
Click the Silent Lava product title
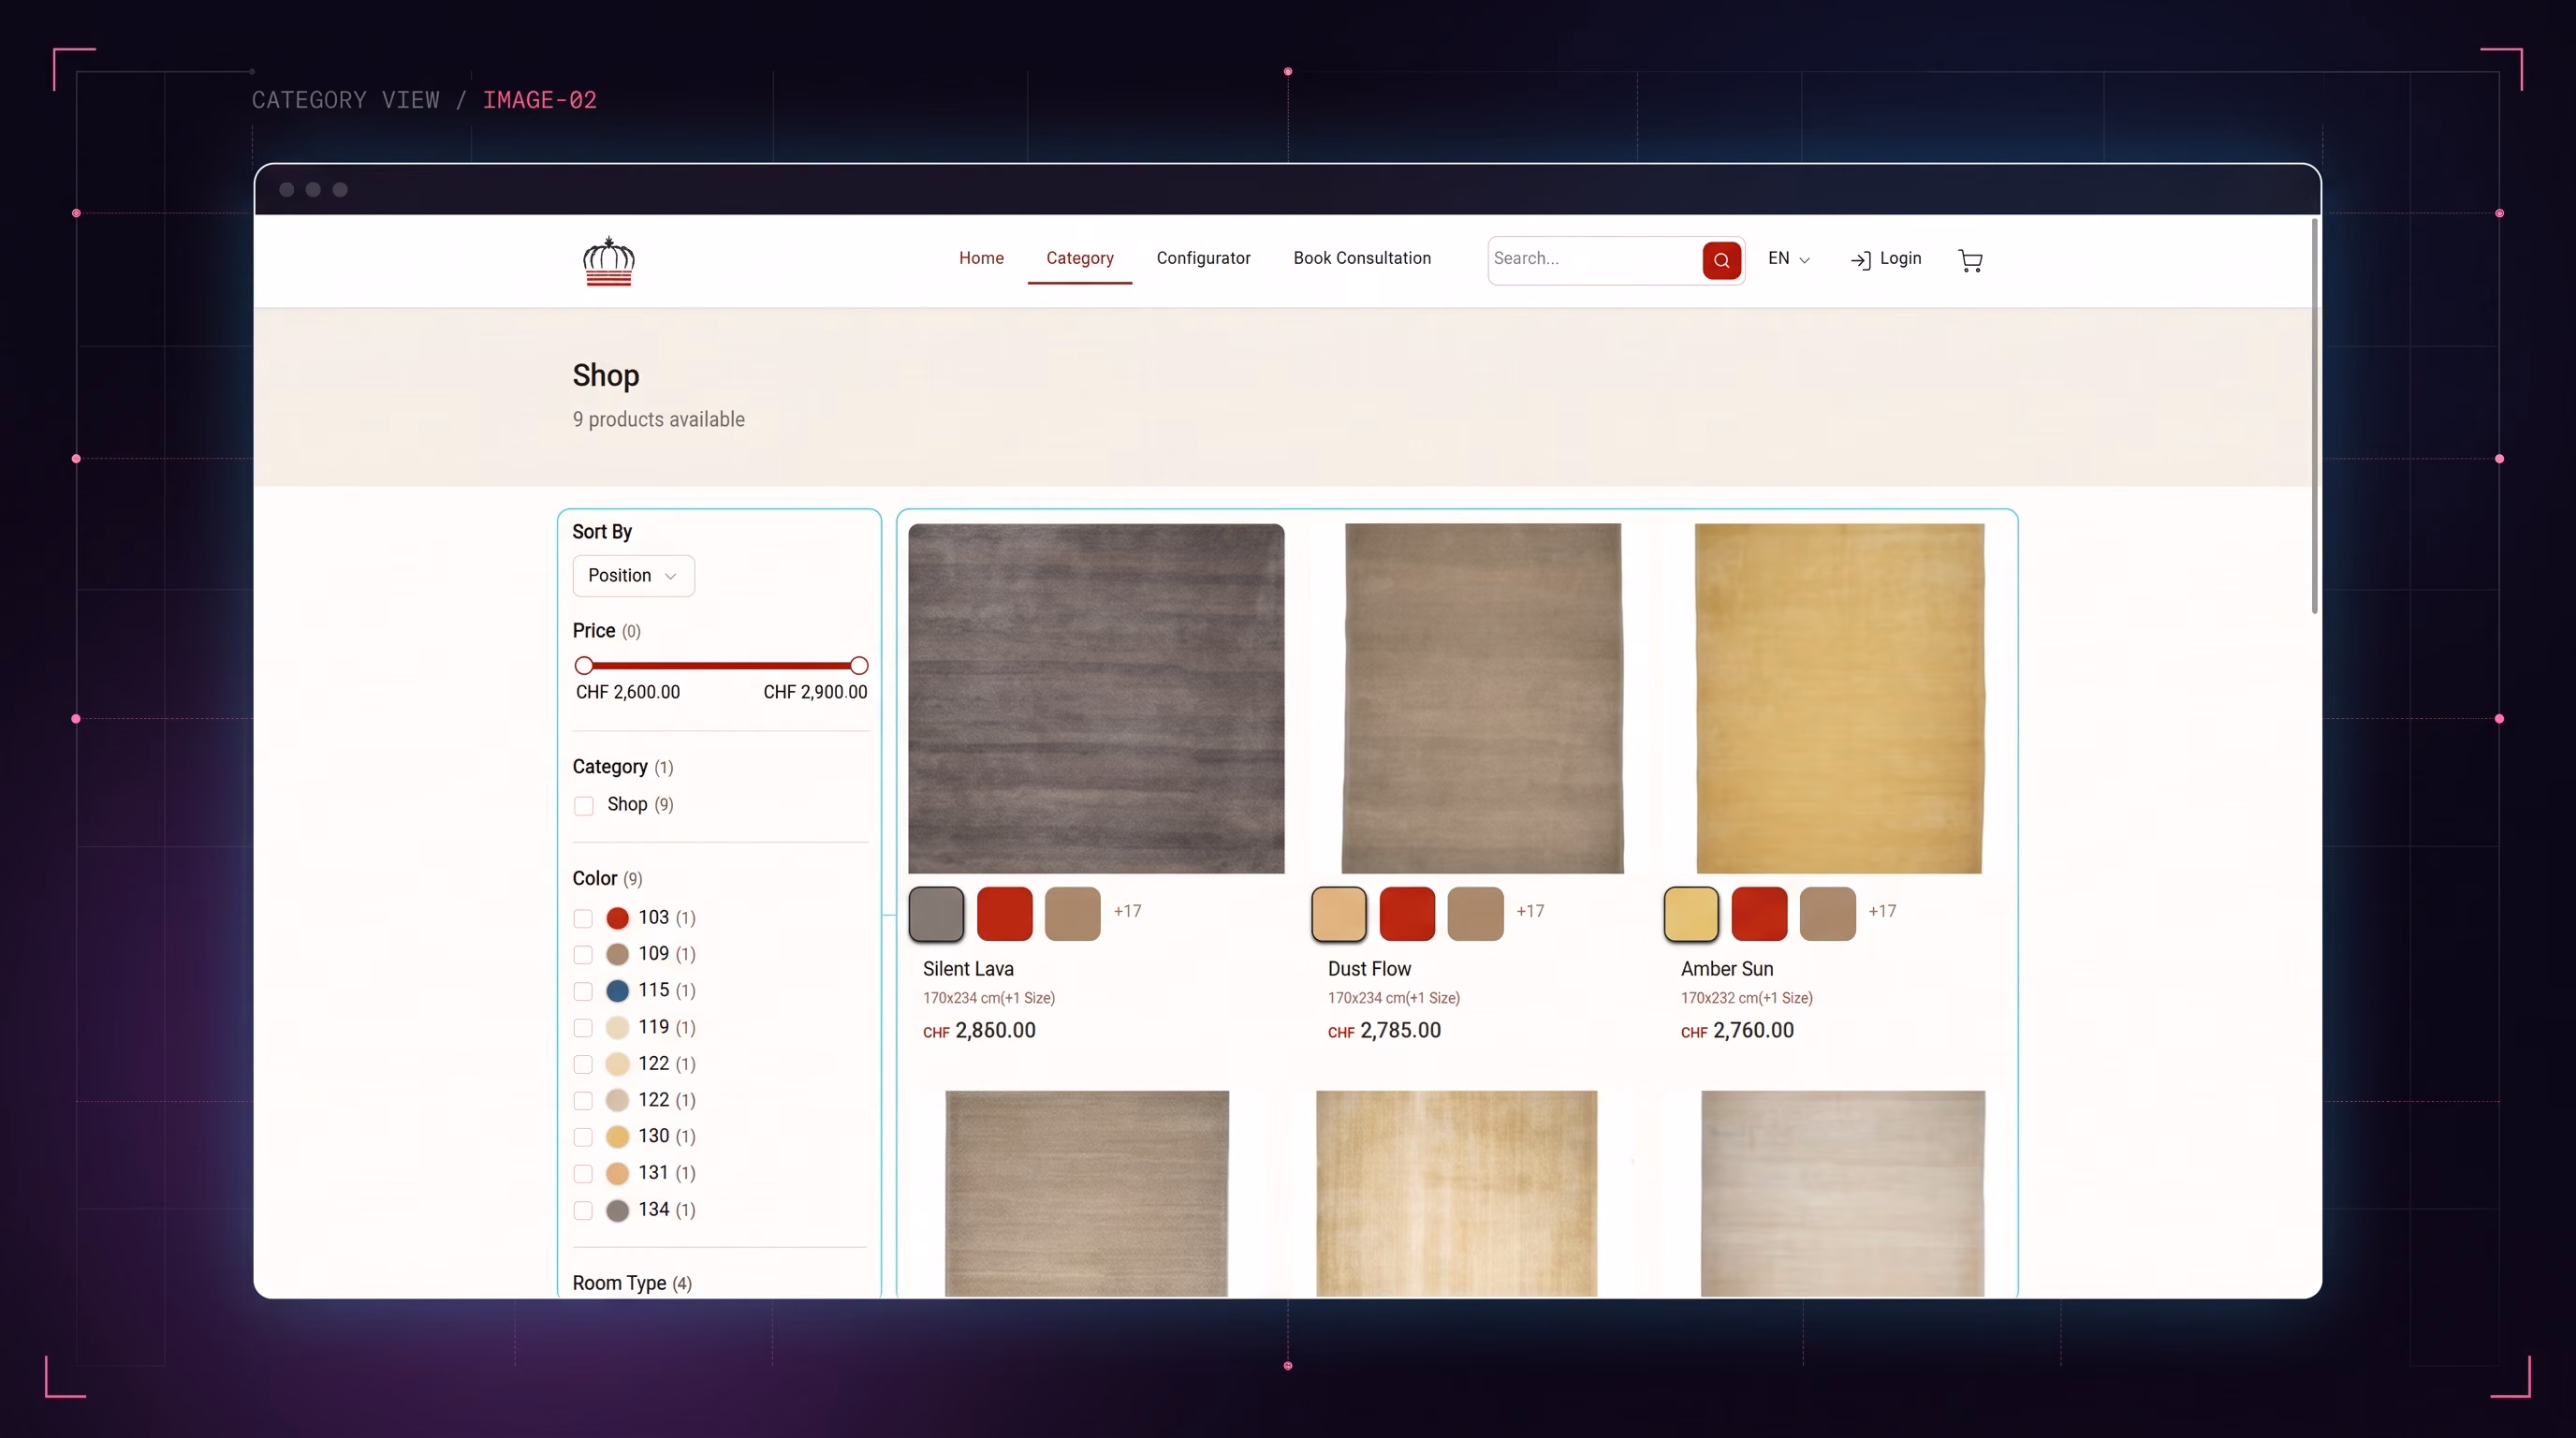click(968, 969)
